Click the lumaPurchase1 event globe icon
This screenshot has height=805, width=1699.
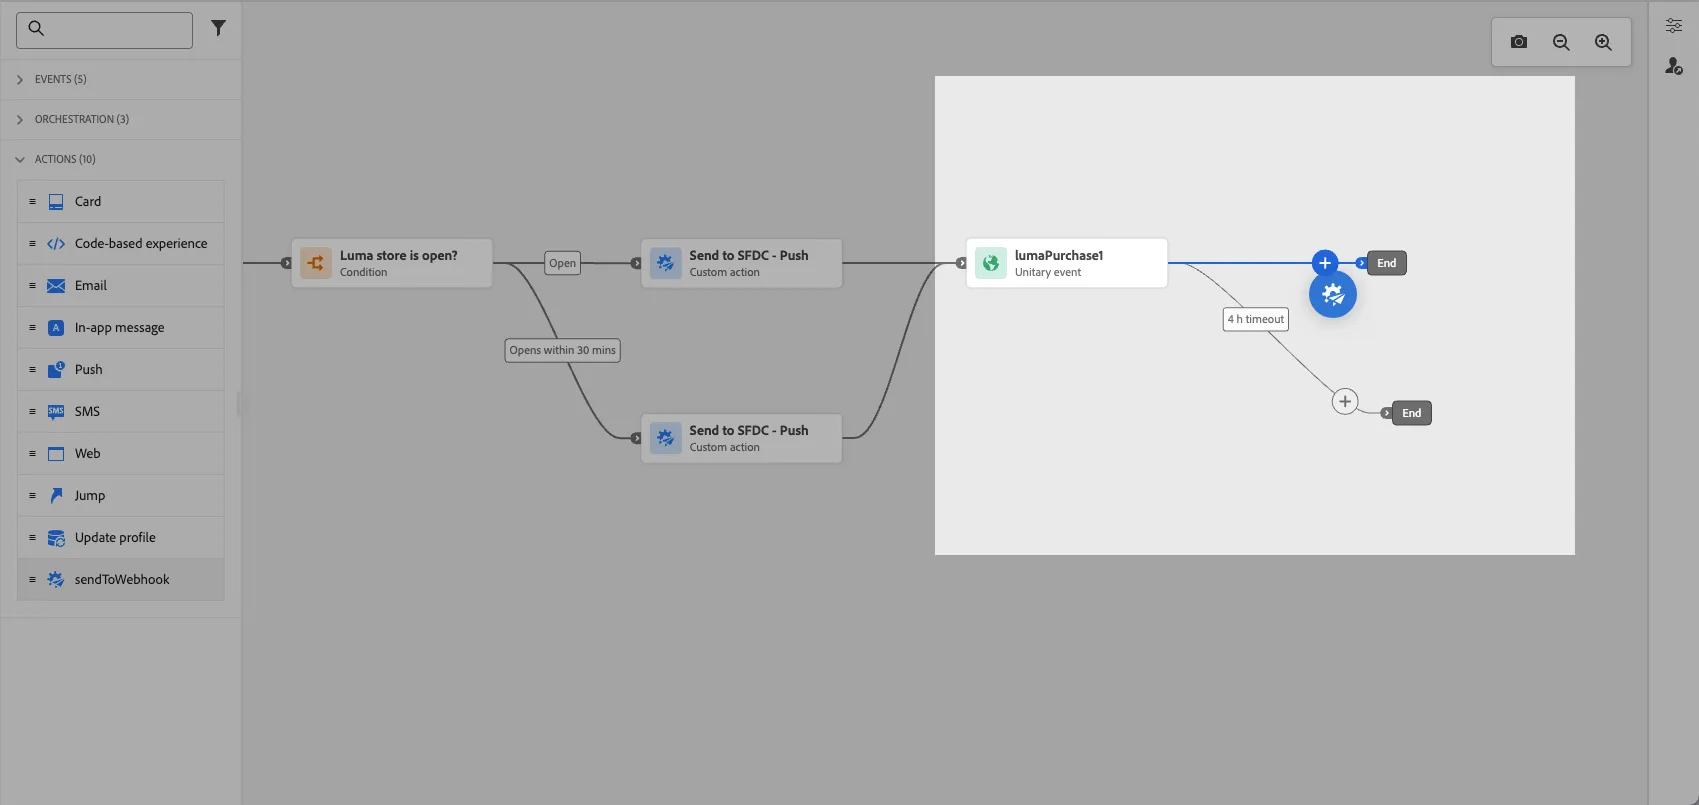point(991,263)
